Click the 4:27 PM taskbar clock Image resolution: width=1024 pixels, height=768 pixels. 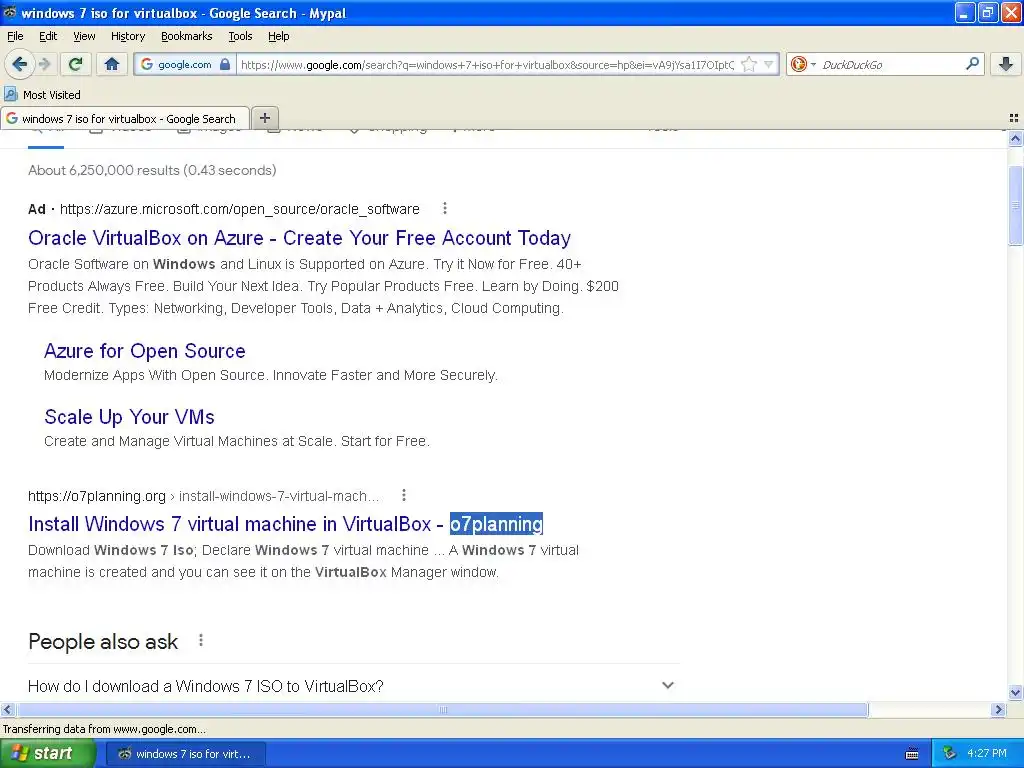click(986, 754)
